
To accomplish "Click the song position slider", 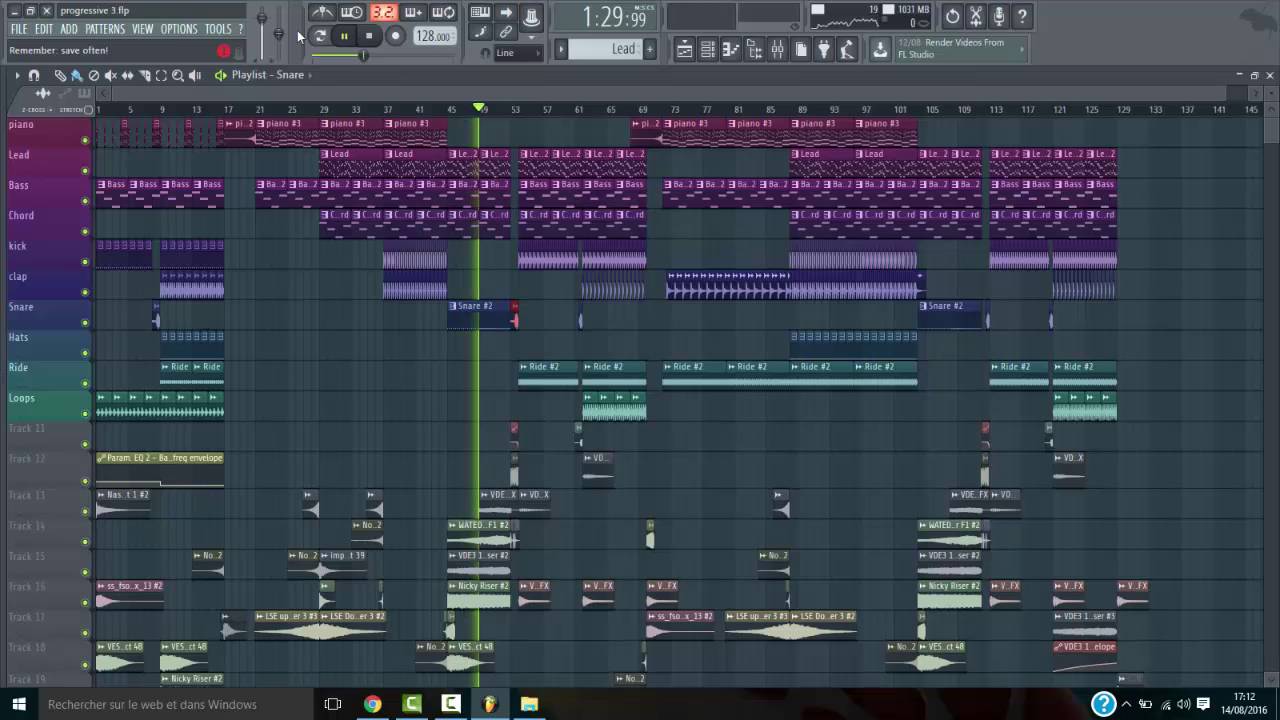I will coord(365,55).
